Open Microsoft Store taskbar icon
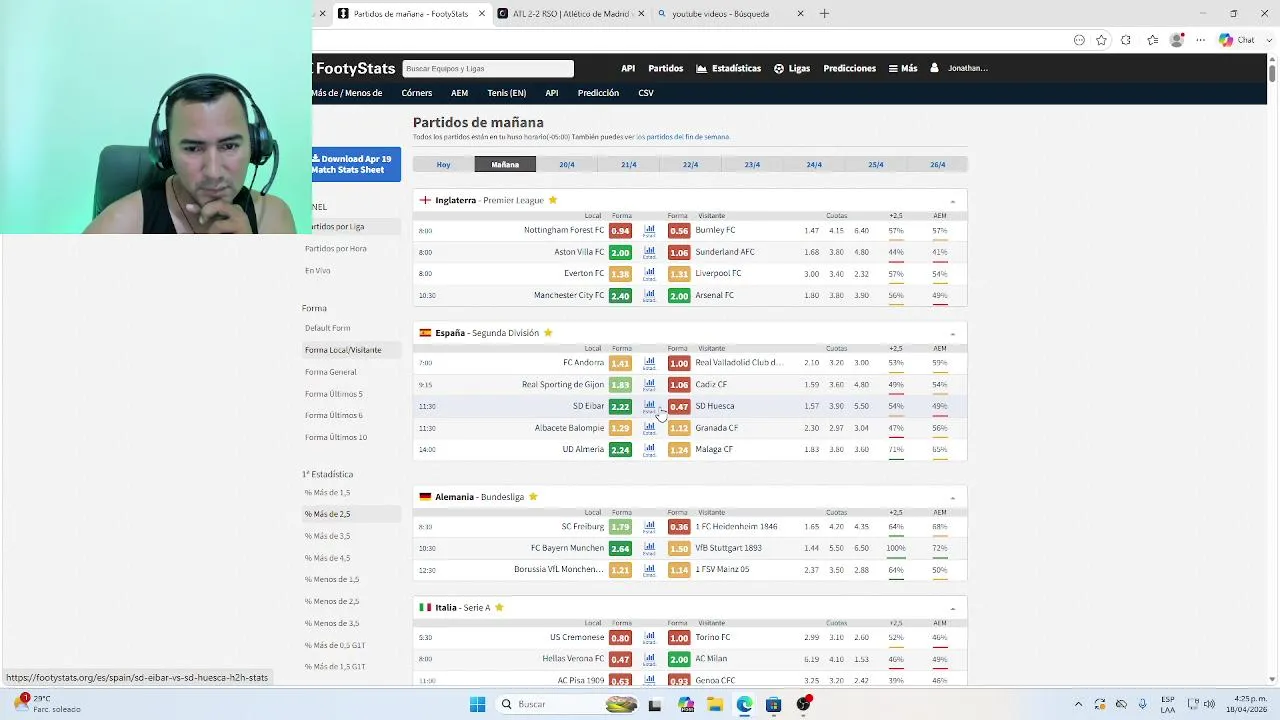 pyautogui.click(x=773, y=704)
